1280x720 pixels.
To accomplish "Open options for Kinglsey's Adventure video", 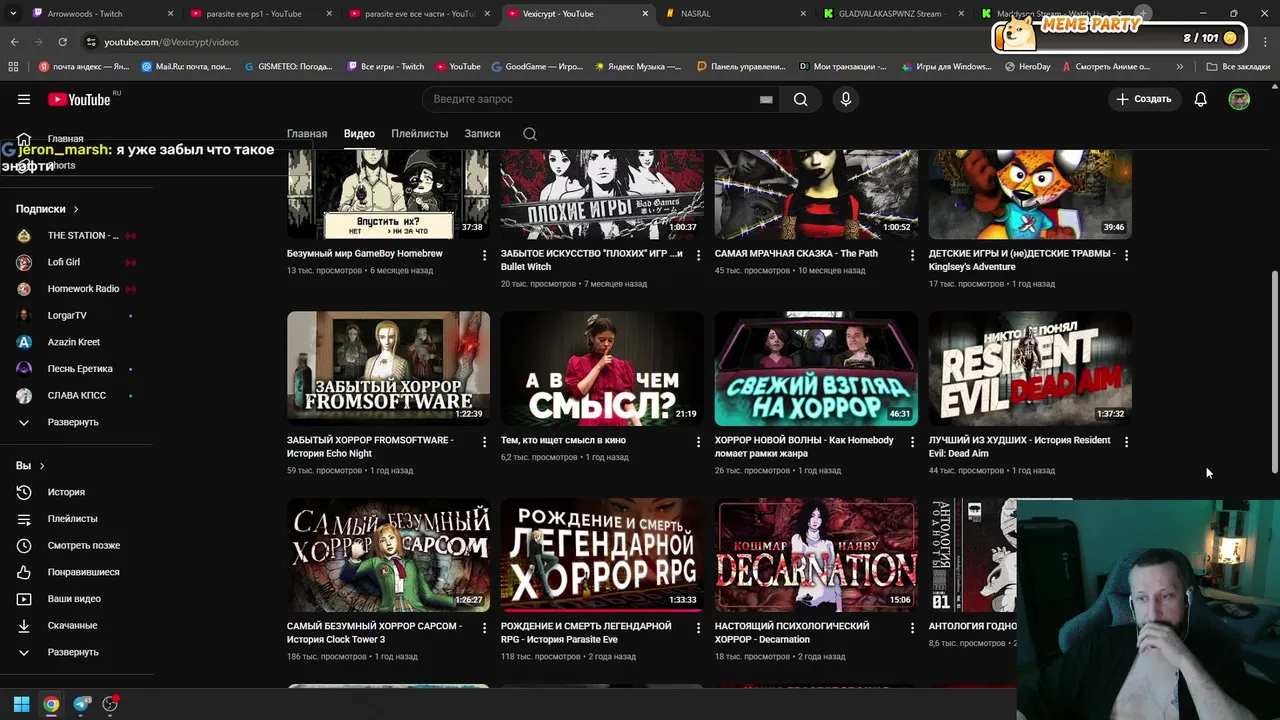I will (1126, 255).
